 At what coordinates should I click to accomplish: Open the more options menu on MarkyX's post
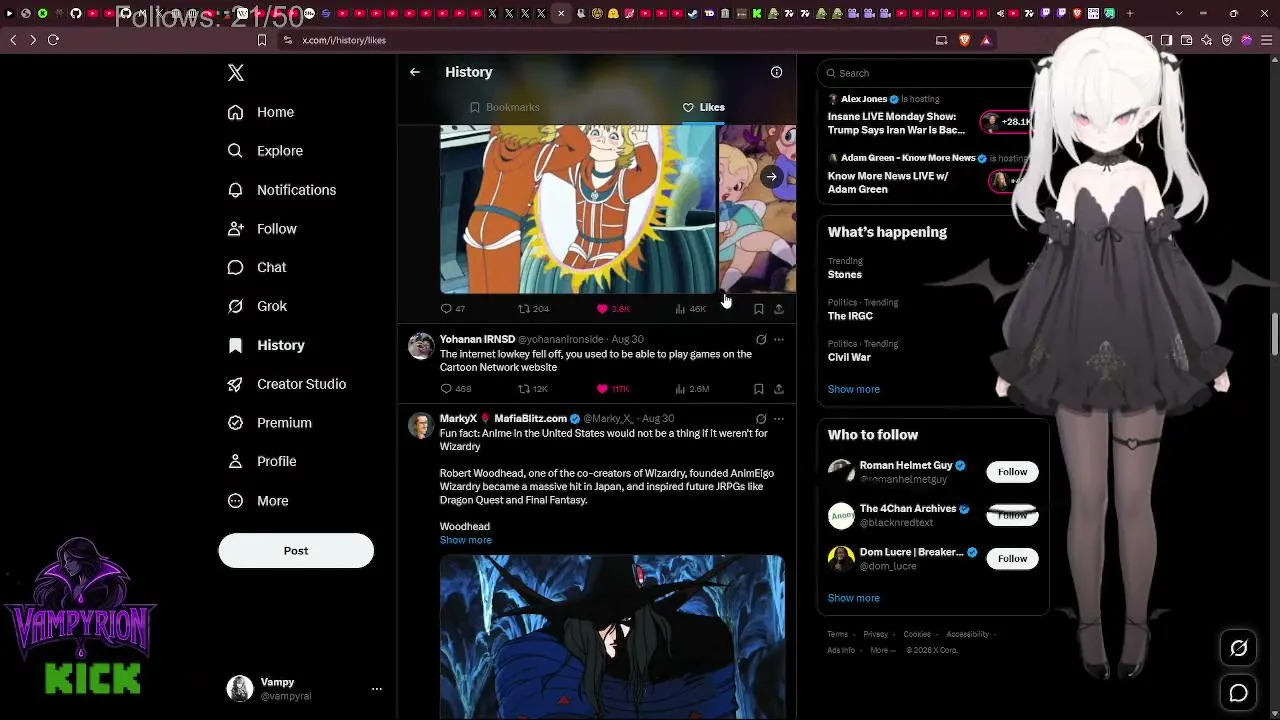pos(779,419)
